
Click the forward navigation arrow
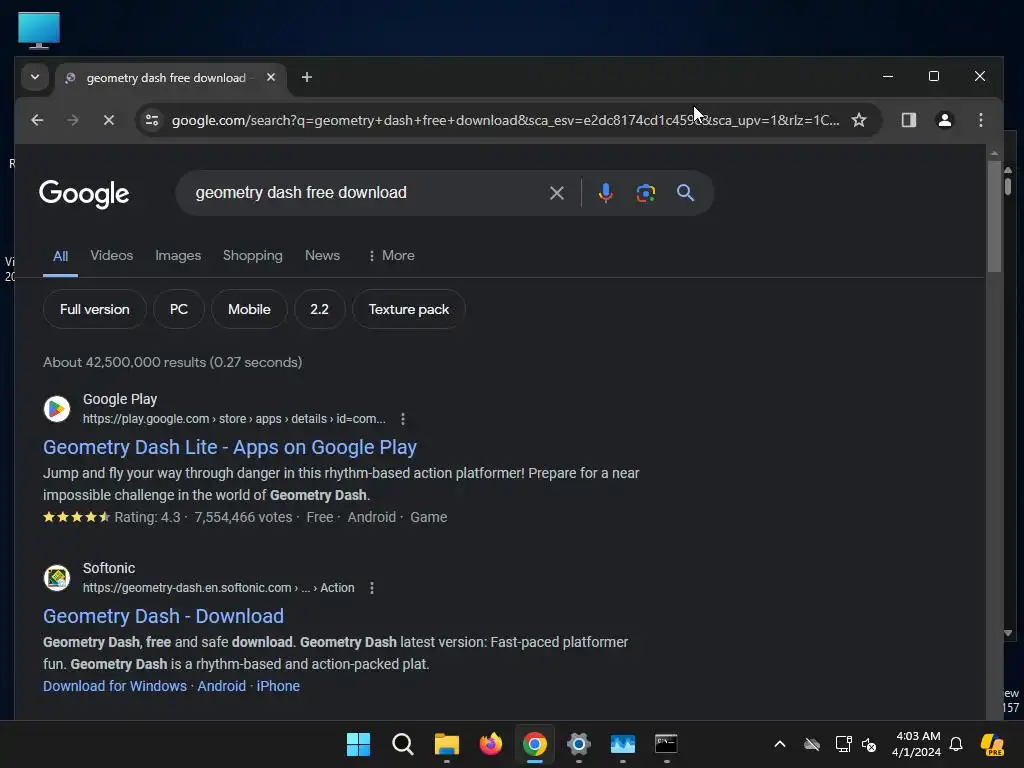coord(72,120)
